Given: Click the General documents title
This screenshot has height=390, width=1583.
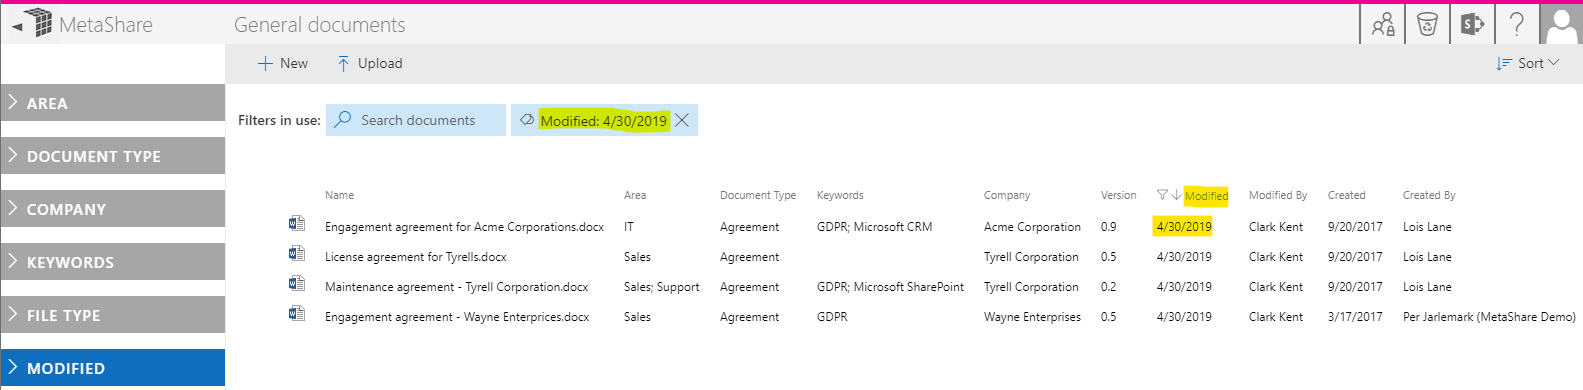Looking at the screenshot, I should 320,25.
